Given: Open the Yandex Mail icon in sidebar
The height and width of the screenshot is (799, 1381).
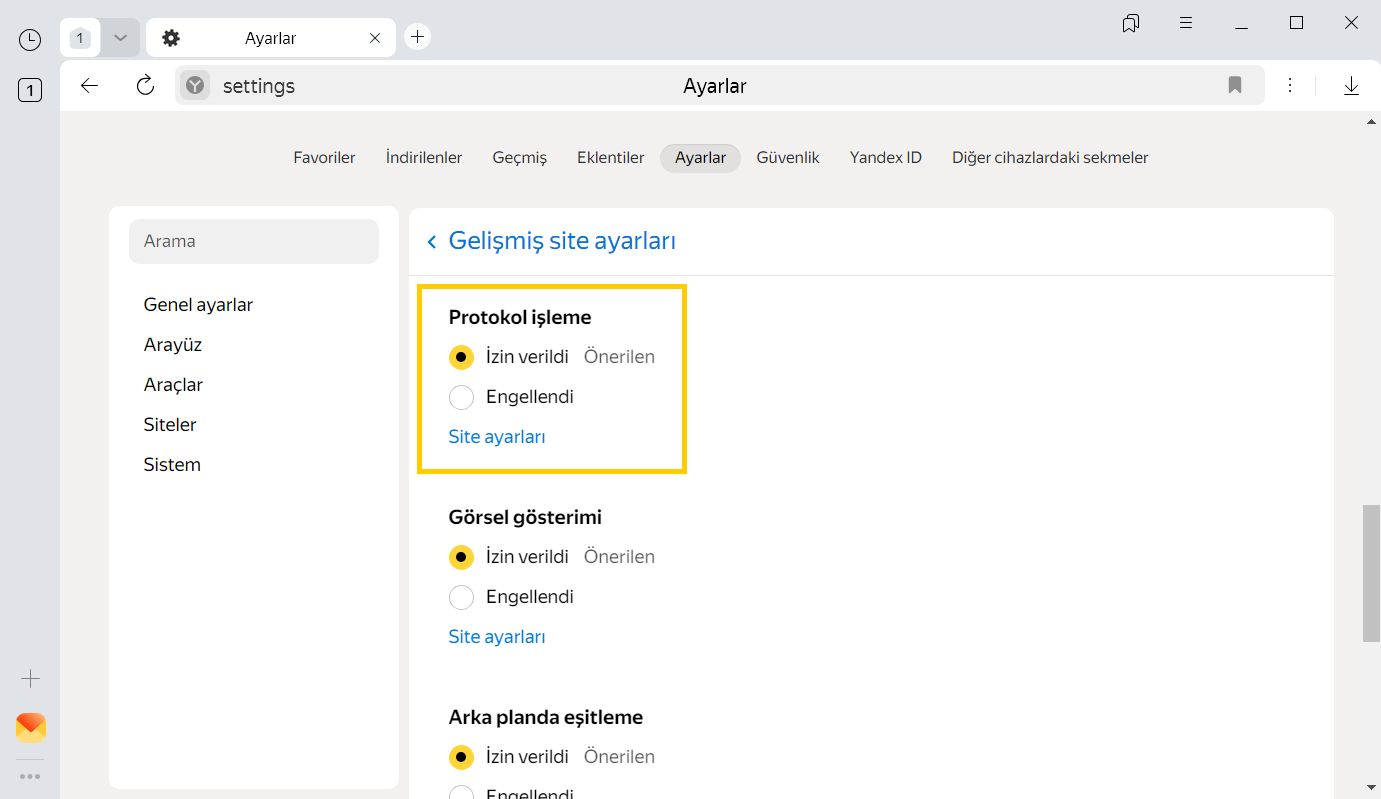Looking at the screenshot, I should [31, 727].
